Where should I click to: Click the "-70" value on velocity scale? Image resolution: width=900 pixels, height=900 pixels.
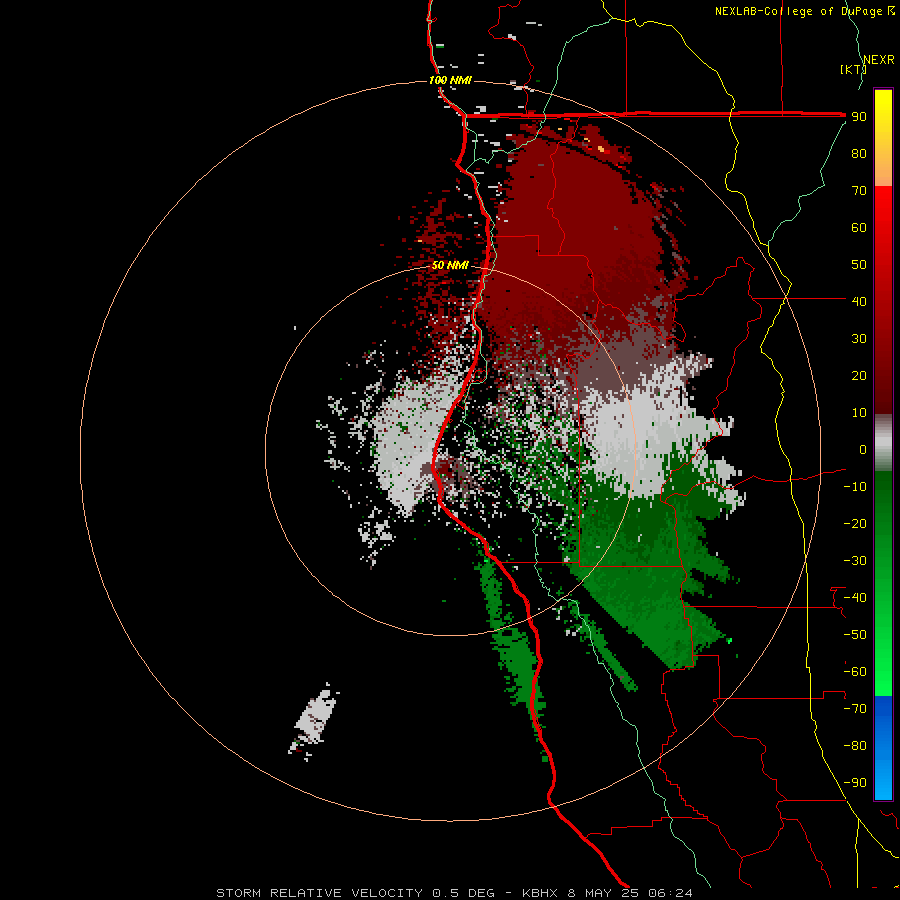pos(855,709)
